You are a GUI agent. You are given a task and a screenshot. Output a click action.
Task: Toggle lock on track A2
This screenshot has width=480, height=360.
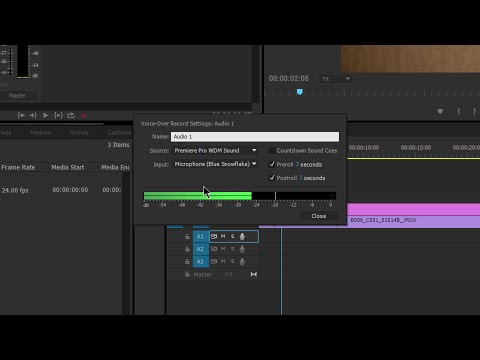[187, 249]
